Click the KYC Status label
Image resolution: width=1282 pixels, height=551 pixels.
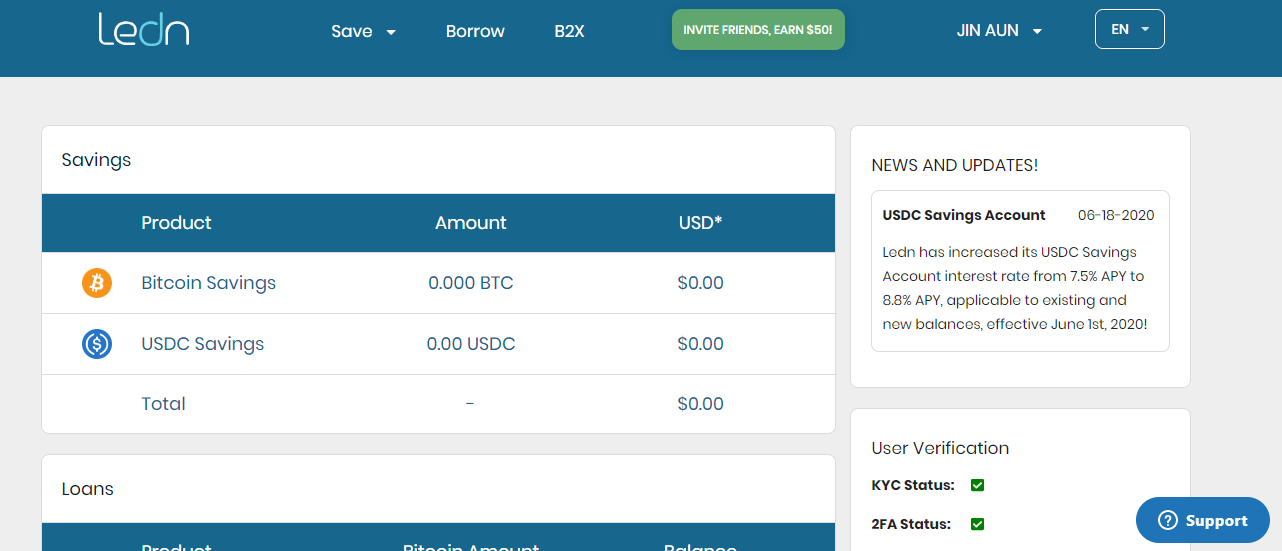913,485
